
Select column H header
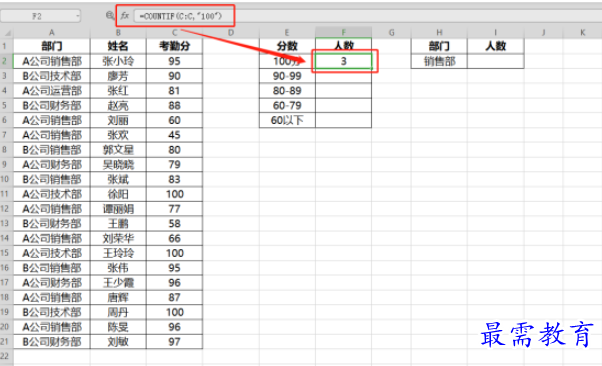pyautogui.click(x=439, y=33)
